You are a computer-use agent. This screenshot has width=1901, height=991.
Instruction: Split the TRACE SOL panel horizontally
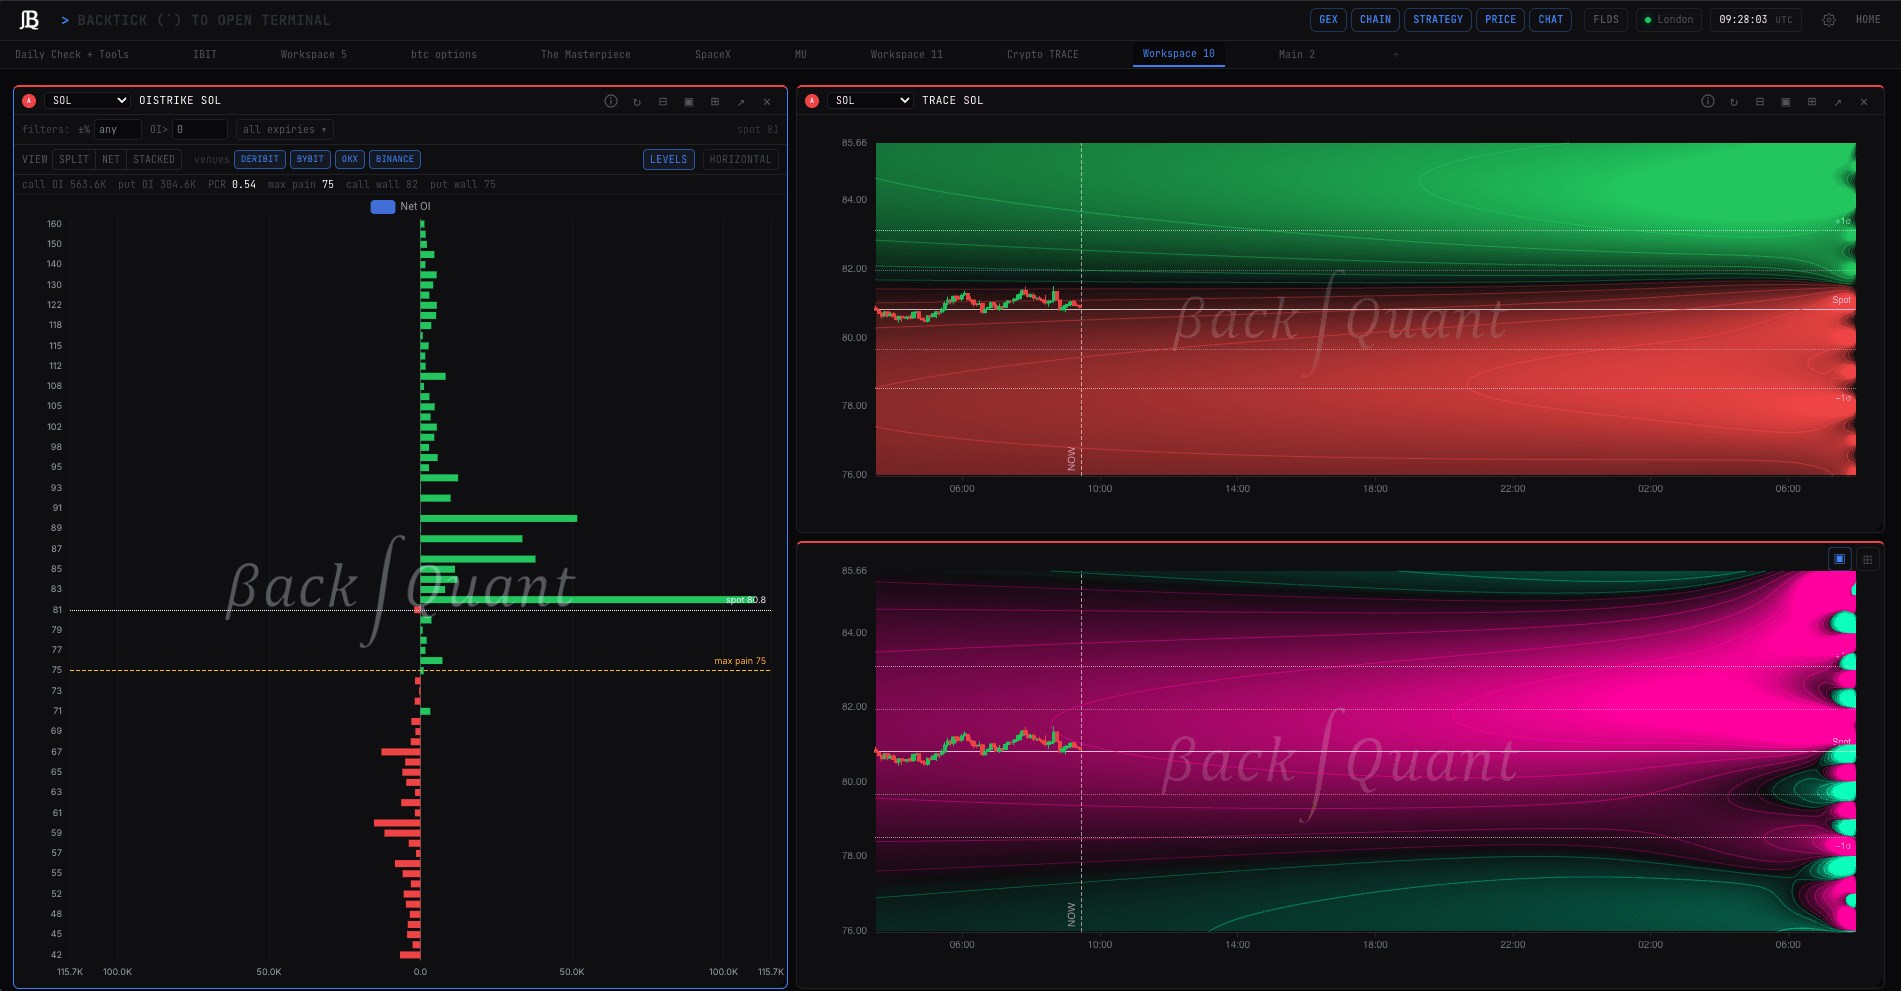[x=1760, y=101]
